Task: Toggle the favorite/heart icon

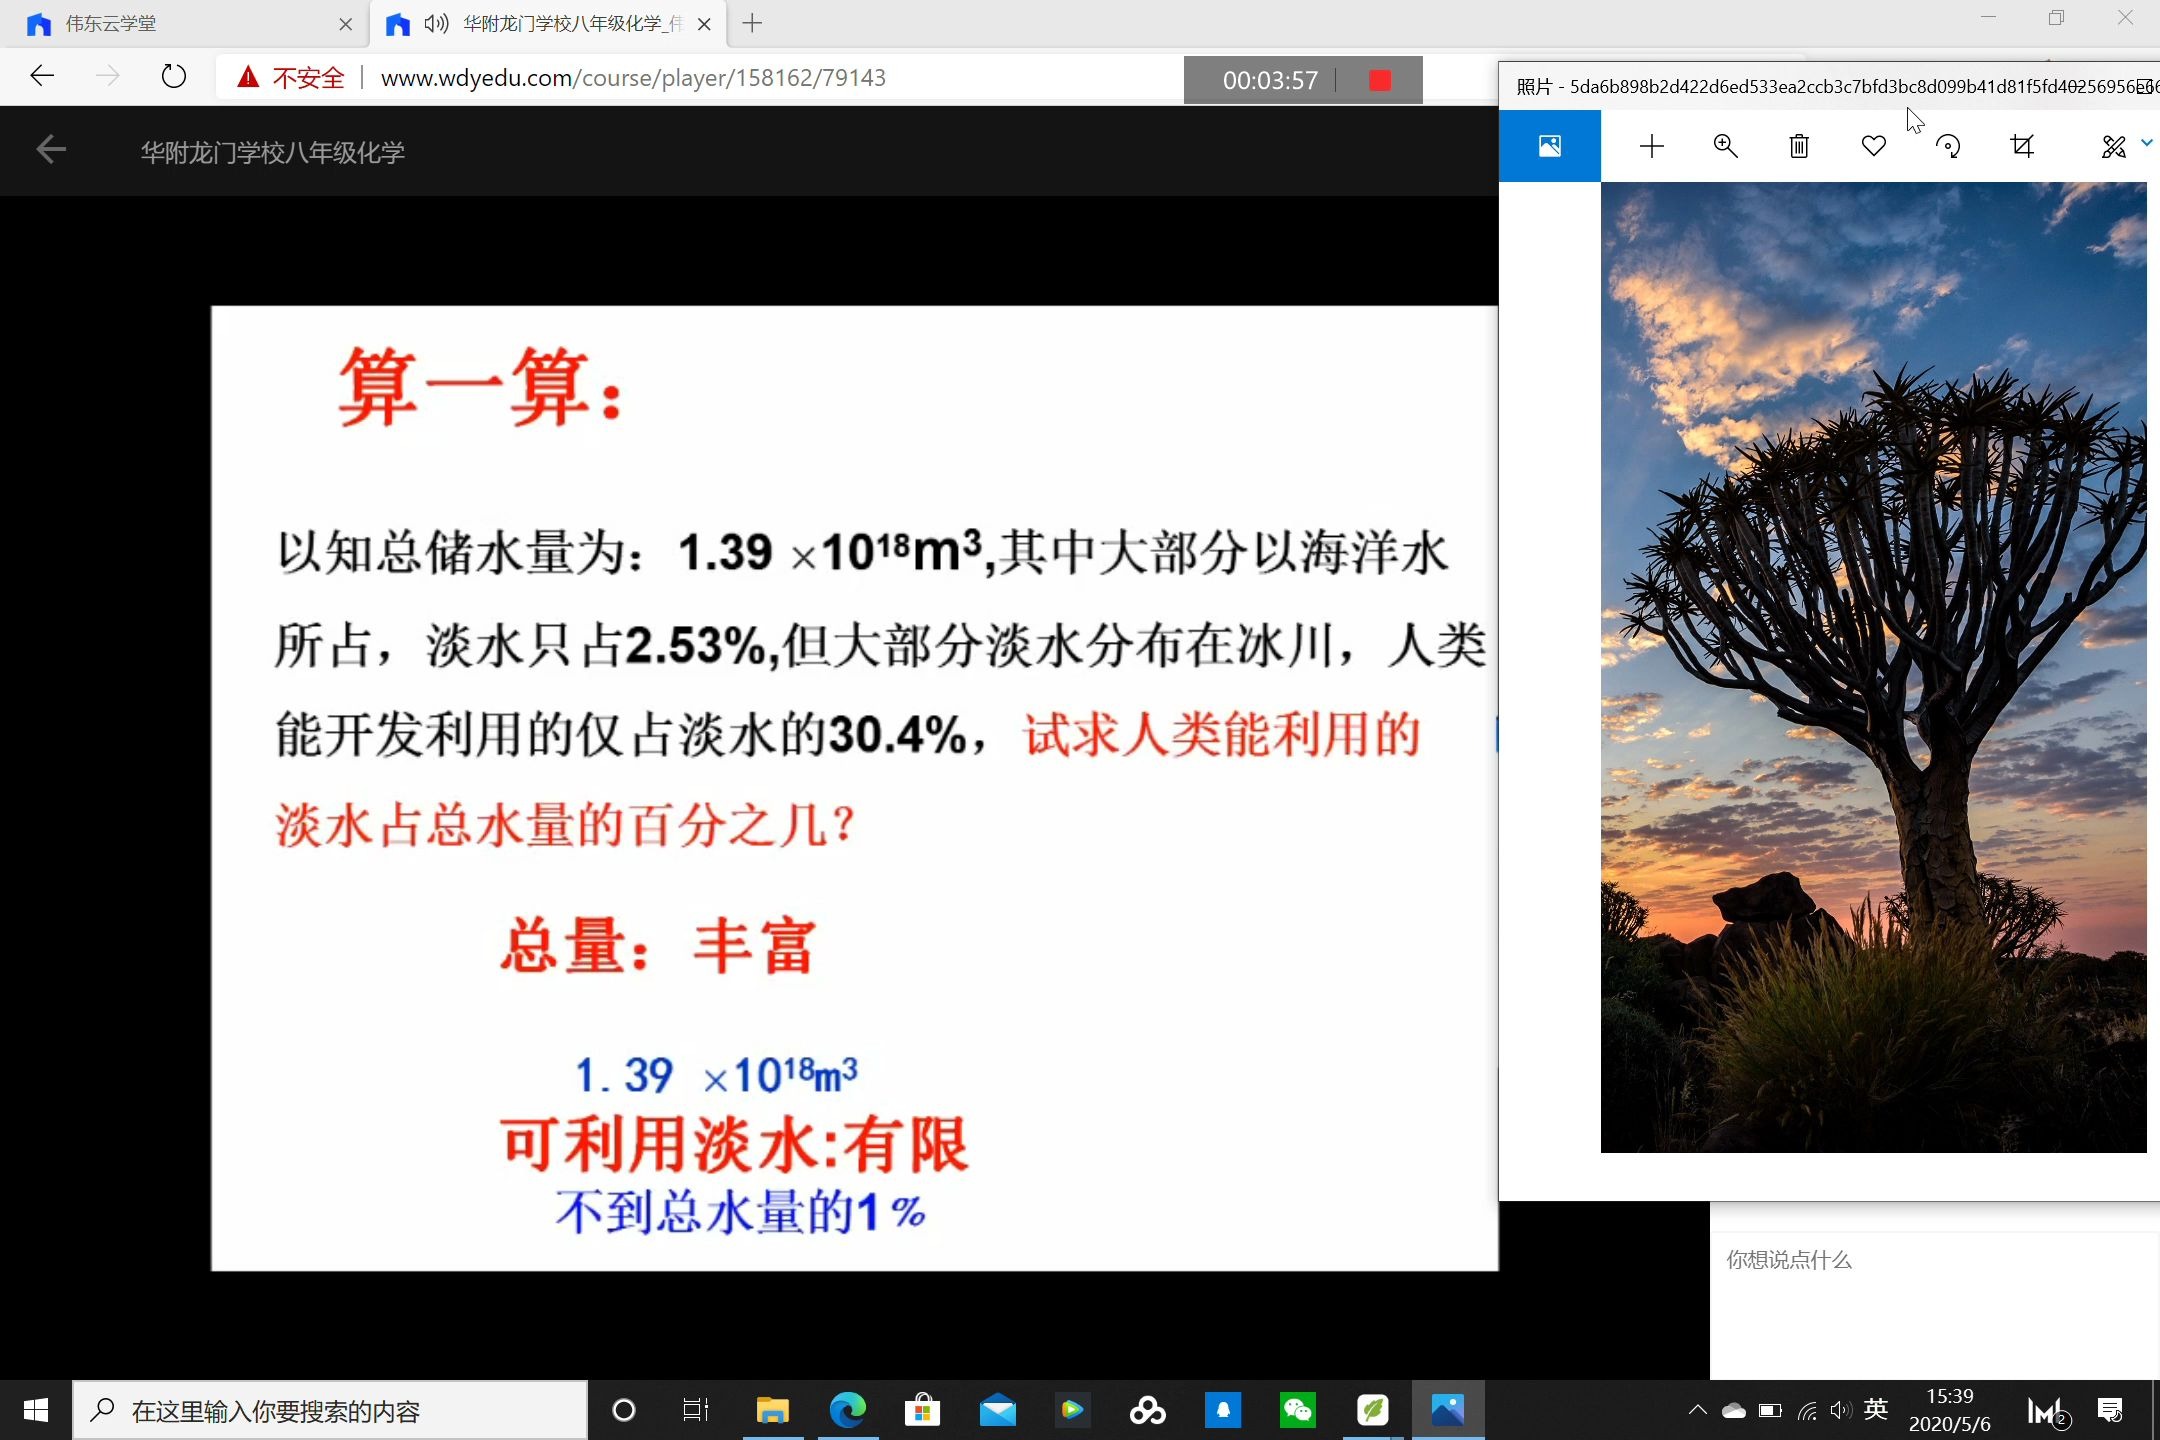Action: pos(1872,145)
